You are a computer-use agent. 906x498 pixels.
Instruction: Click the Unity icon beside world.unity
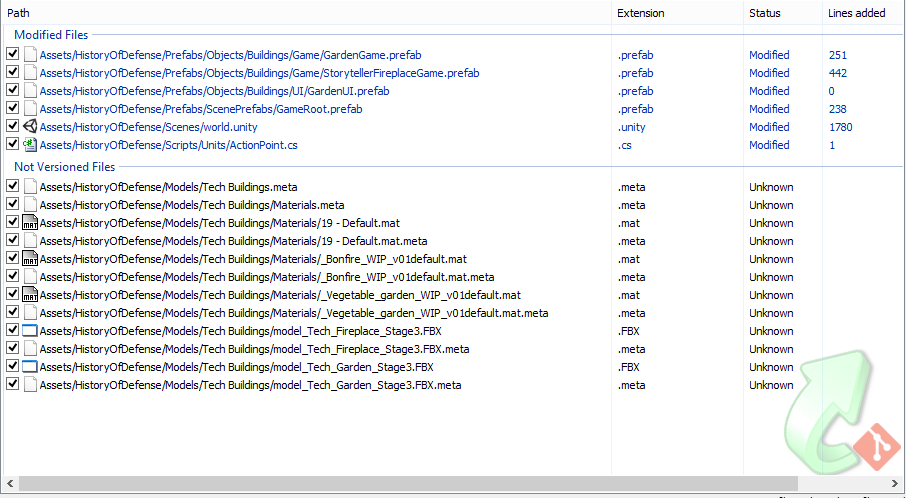coord(30,127)
